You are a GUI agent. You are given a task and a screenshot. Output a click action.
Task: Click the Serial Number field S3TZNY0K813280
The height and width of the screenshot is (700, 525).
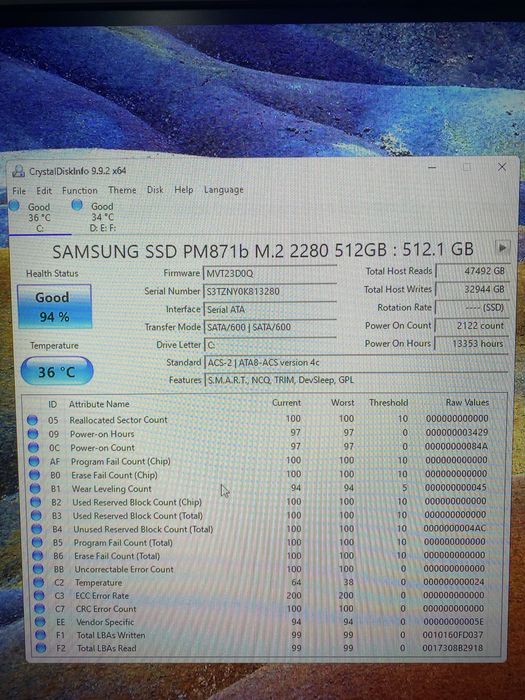coord(270,291)
